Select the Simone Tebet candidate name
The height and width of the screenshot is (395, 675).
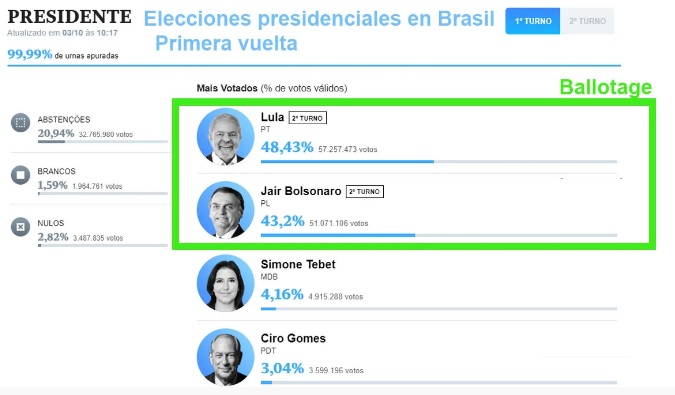click(298, 264)
